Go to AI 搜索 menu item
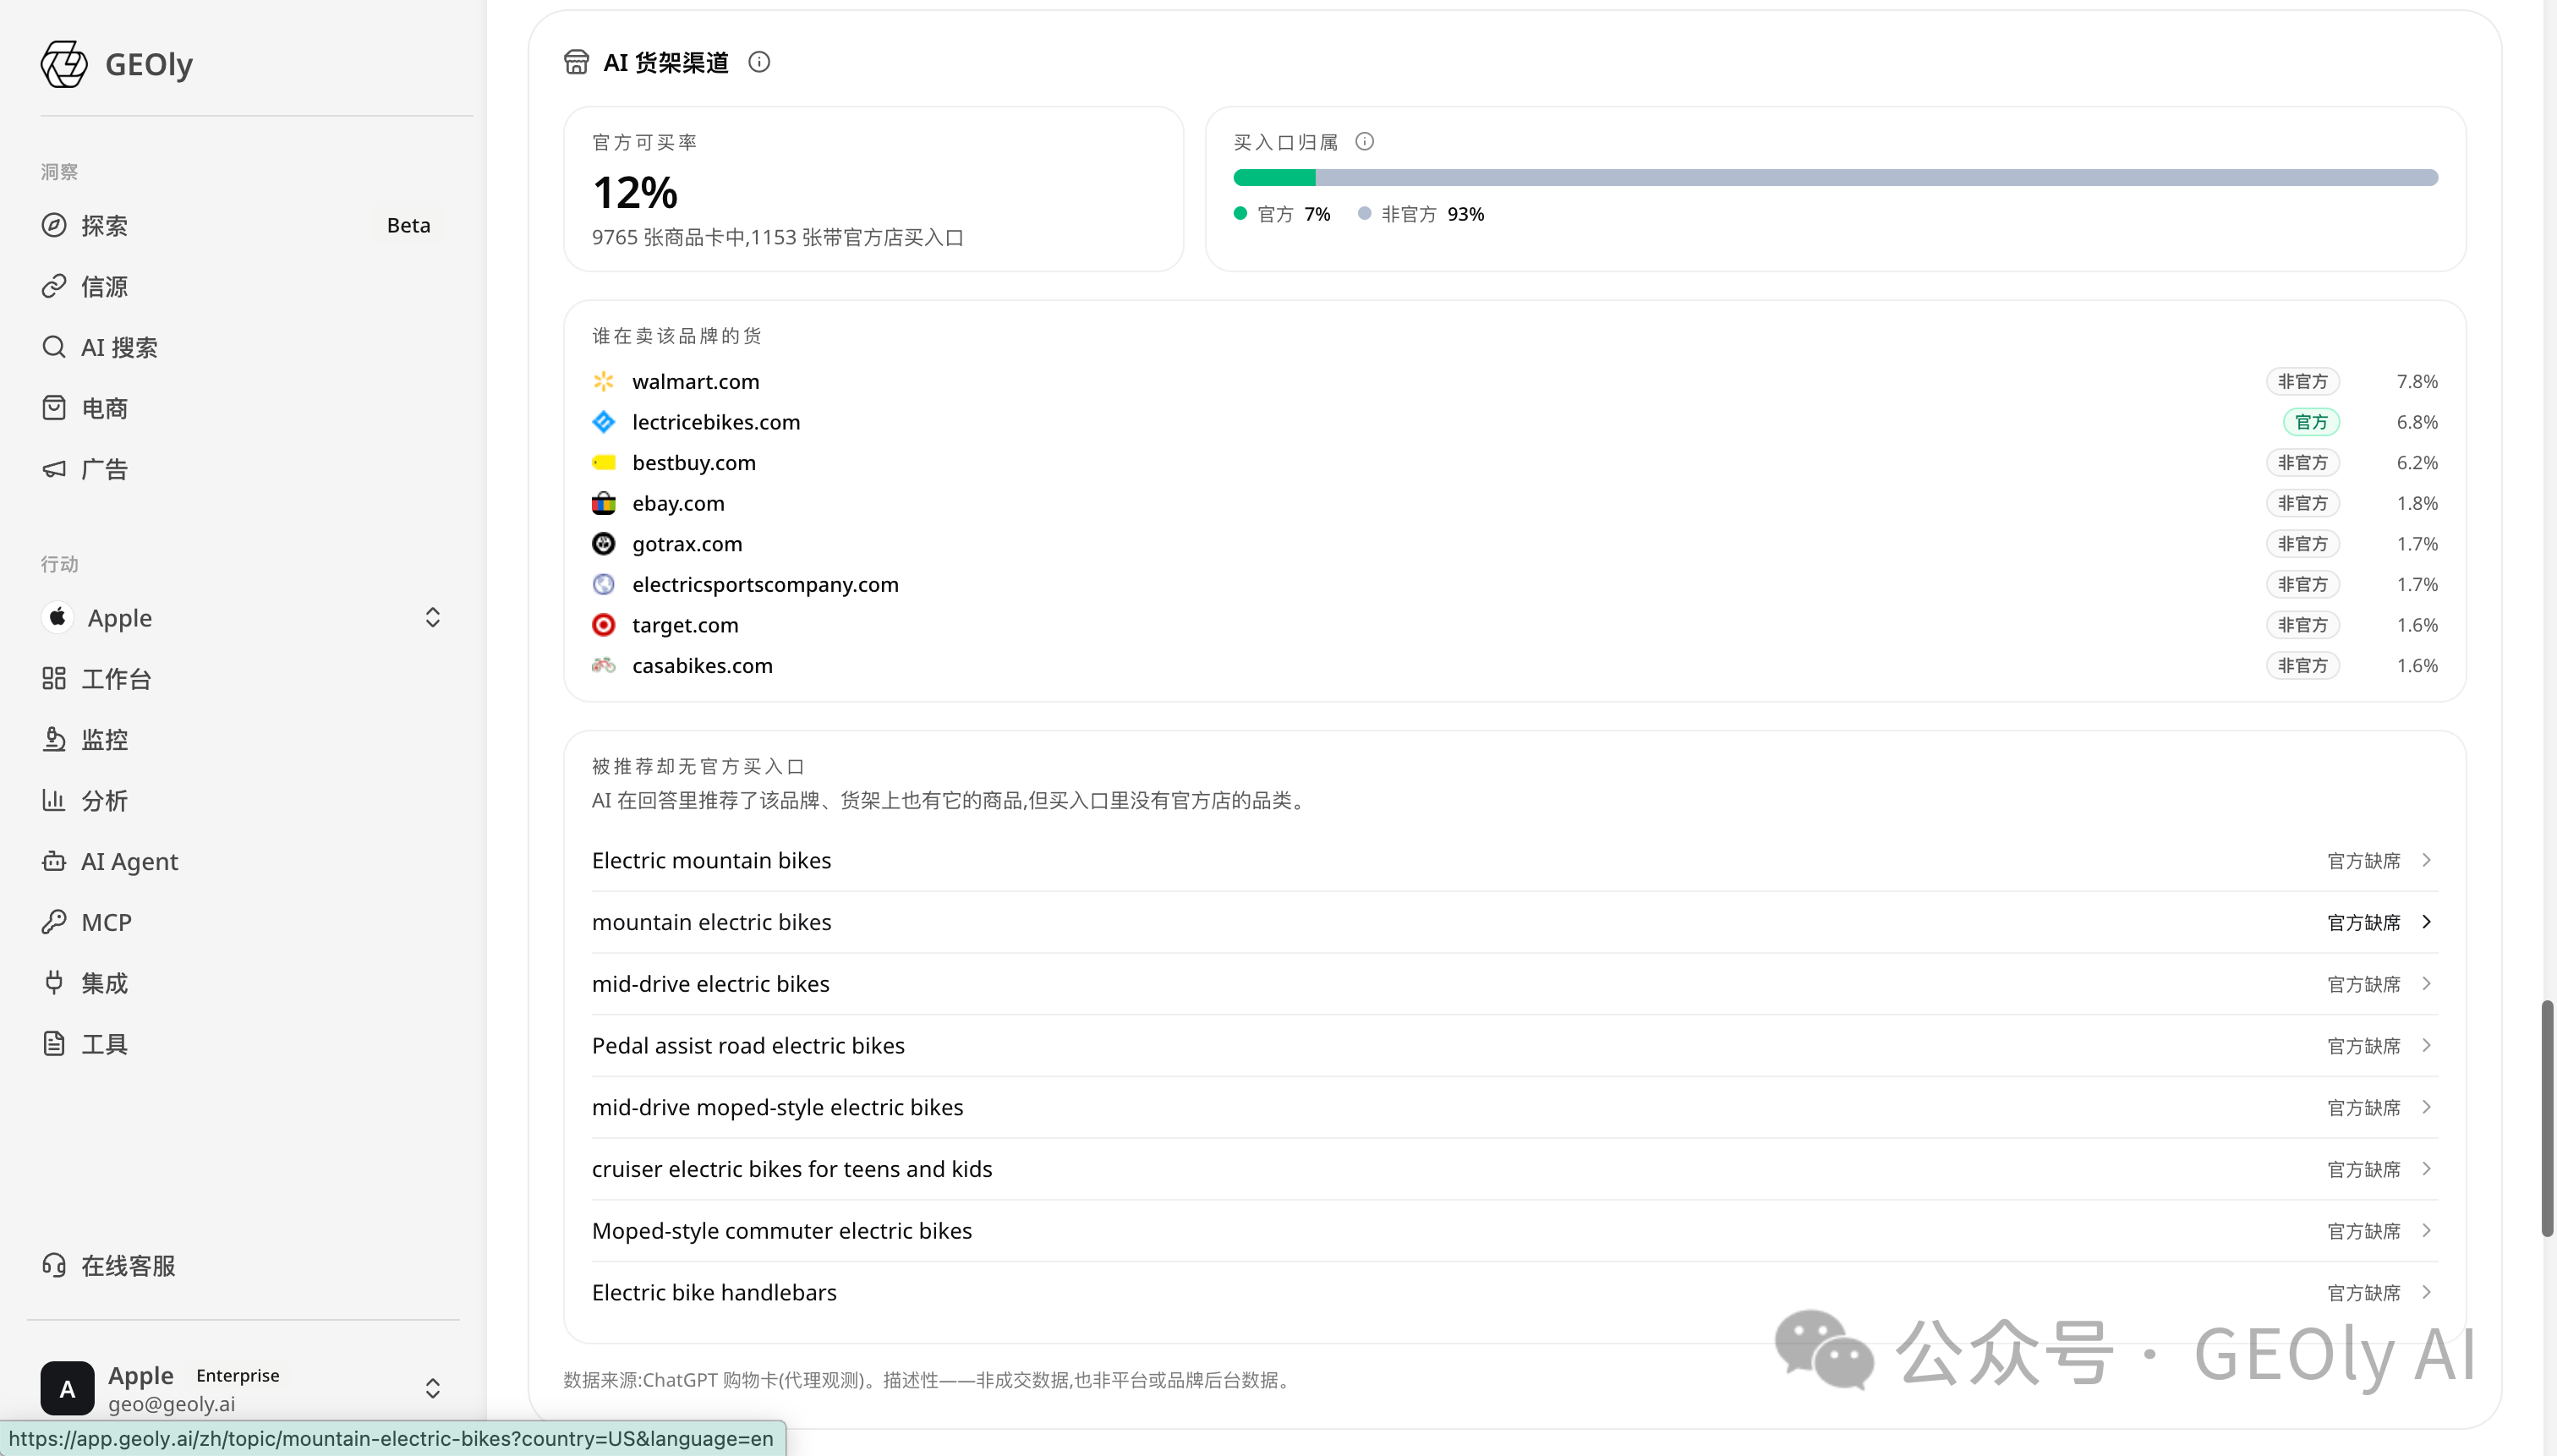The width and height of the screenshot is (2557, 1456). [x=241, y=347]
